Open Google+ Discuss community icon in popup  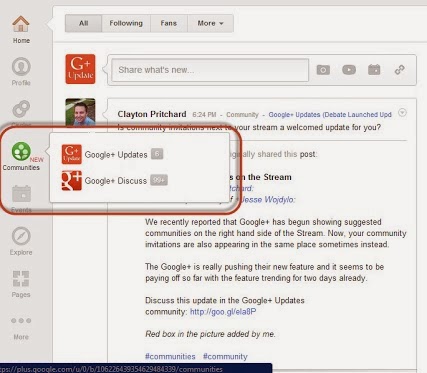click(71, 181)
